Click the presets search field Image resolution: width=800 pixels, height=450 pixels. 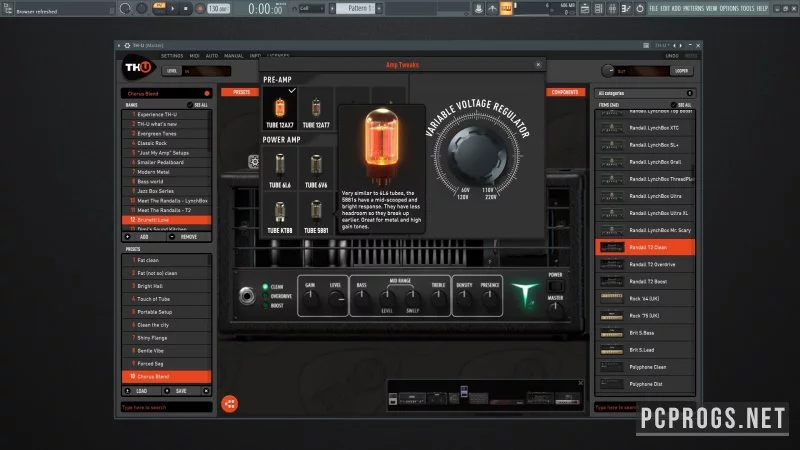(x=166, y=408)
